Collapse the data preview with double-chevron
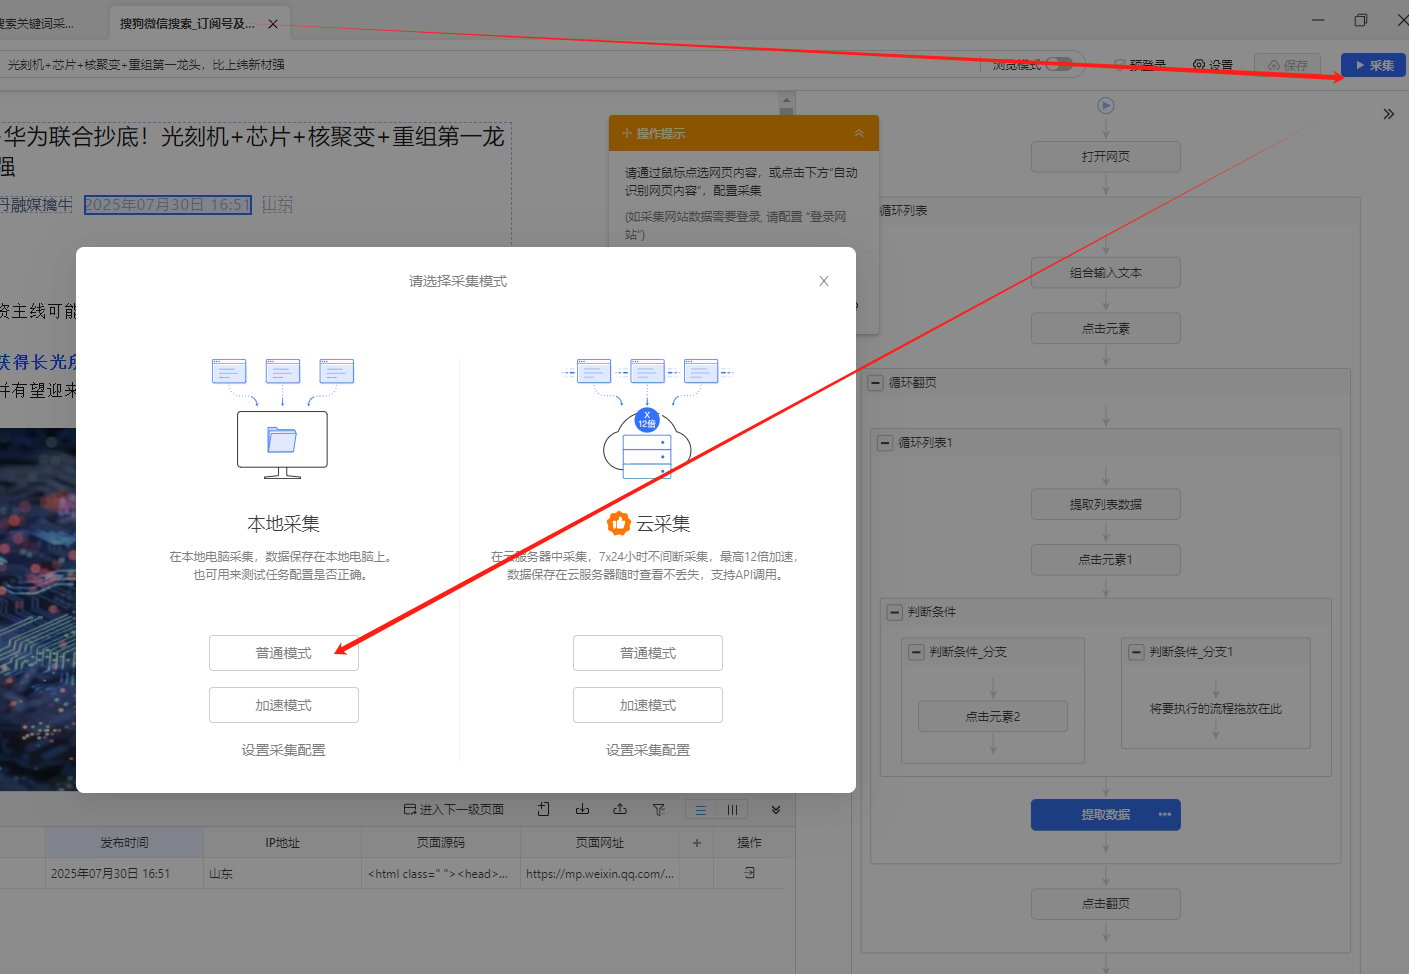The image size is (1409, 974). pos(776,810)
